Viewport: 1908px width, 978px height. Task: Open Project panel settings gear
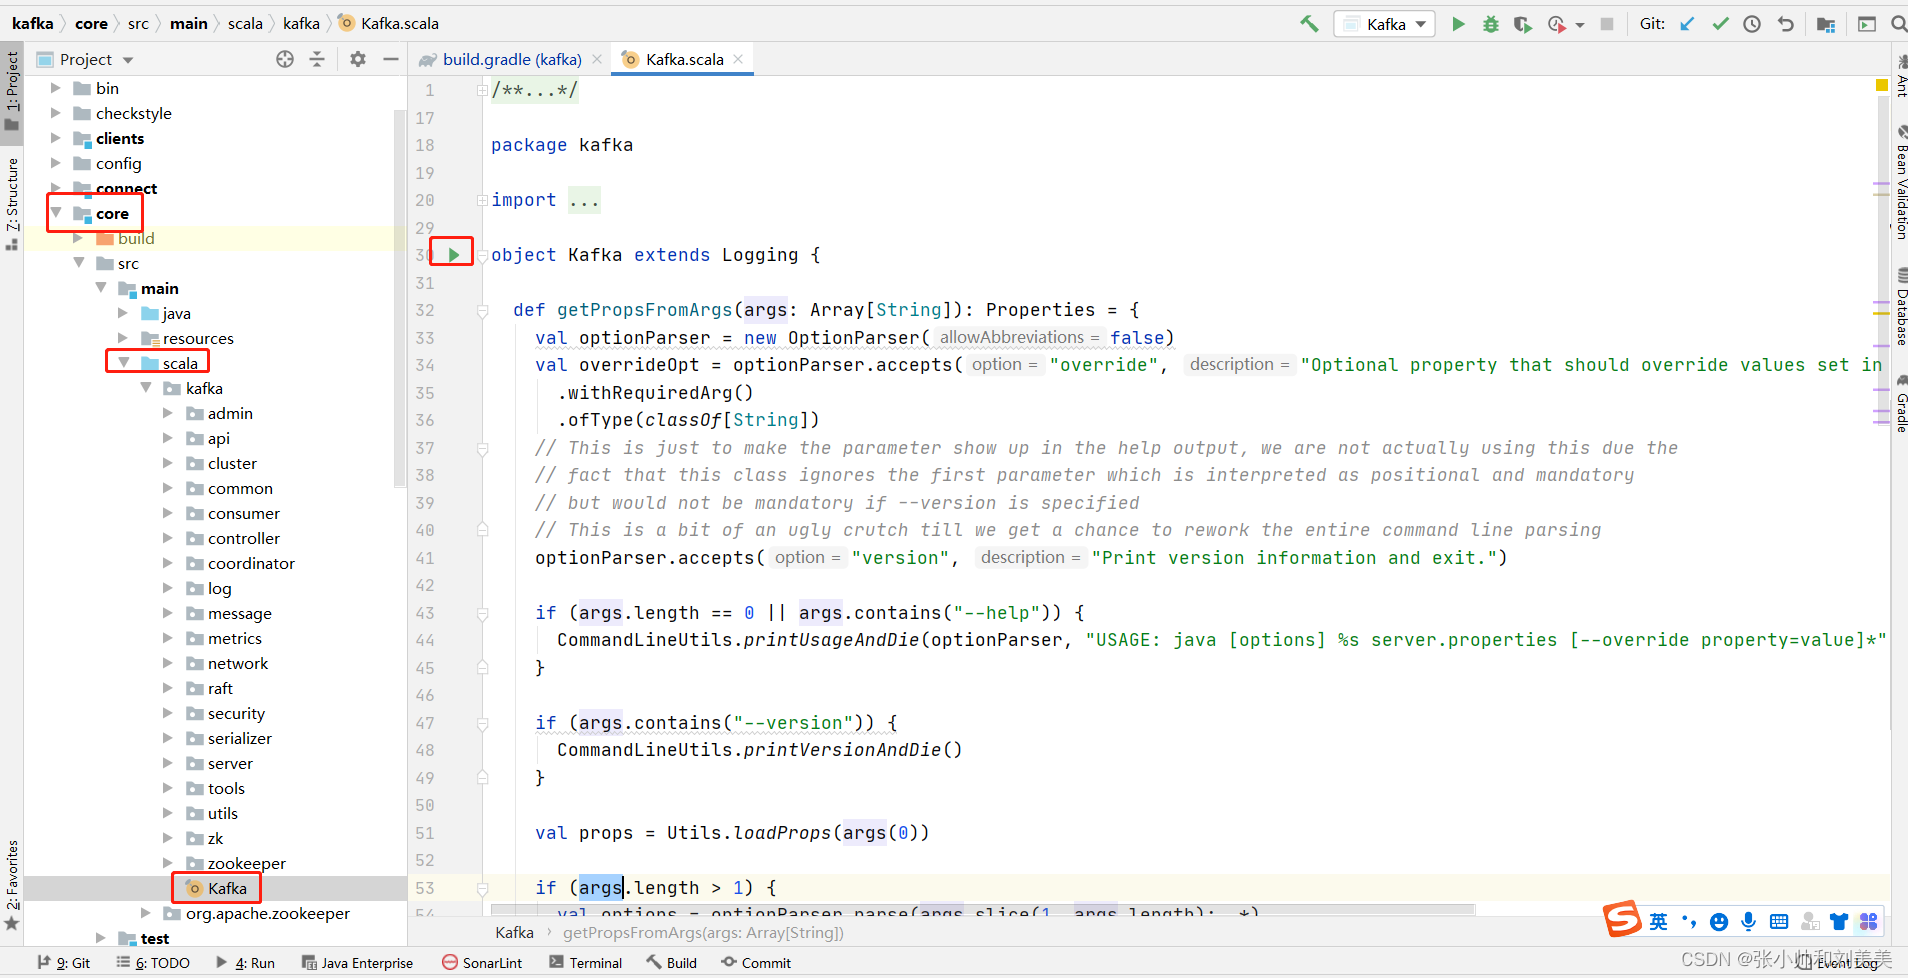(358, 59)
